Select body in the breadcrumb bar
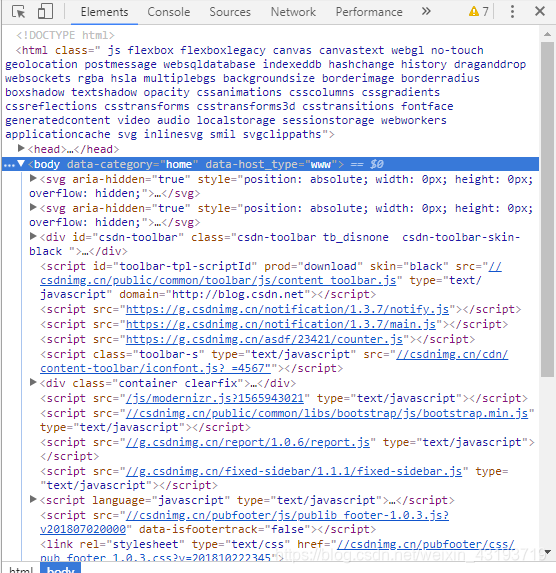The height and width of the screenshot is (573, 556). tap(60, 569)
